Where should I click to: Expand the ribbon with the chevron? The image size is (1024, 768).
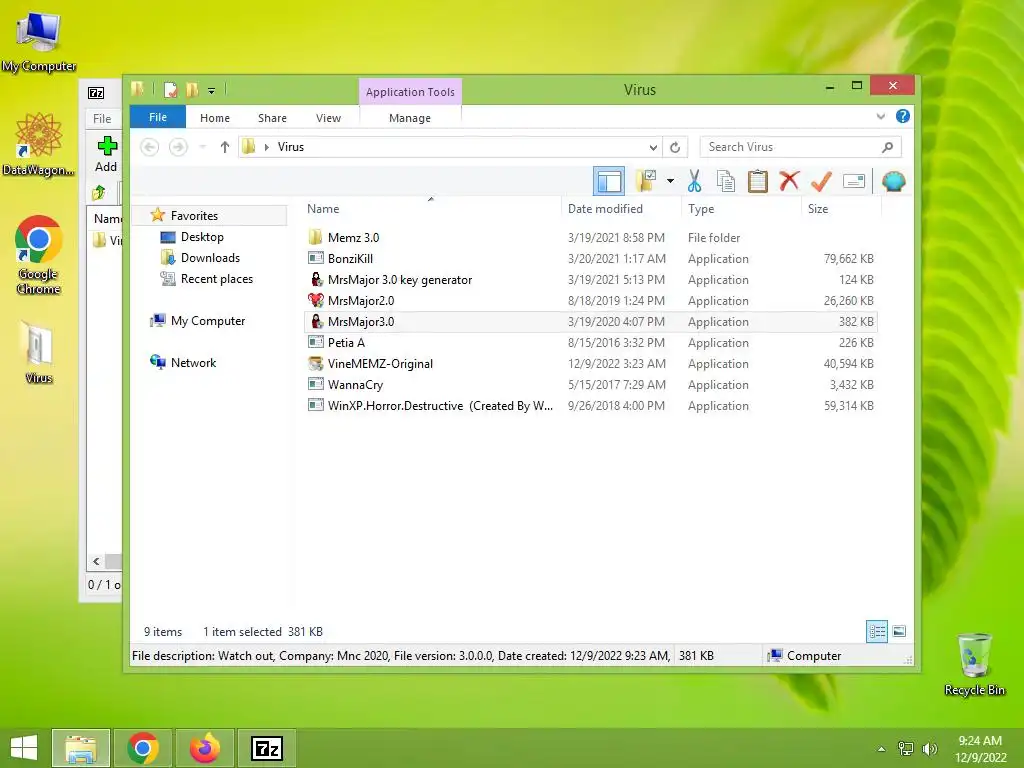[x=880, y=116]
